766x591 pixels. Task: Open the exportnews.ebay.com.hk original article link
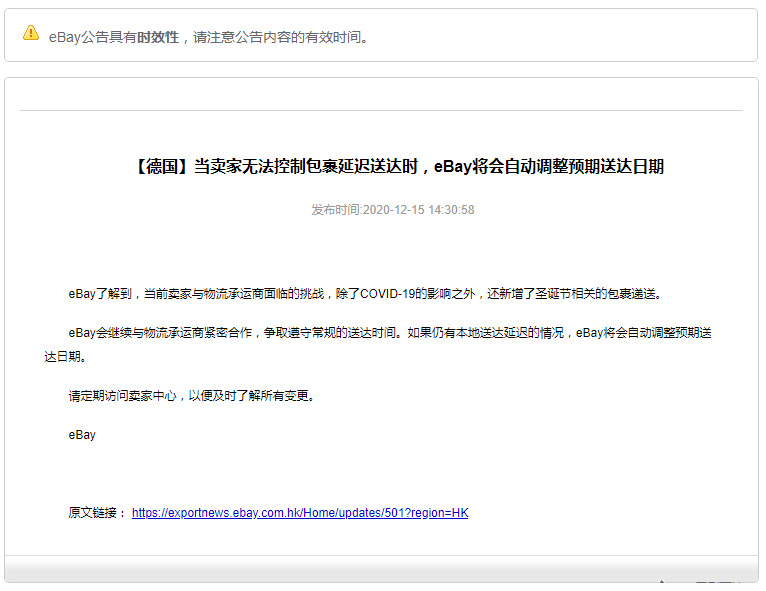click(x=300, y=512)
